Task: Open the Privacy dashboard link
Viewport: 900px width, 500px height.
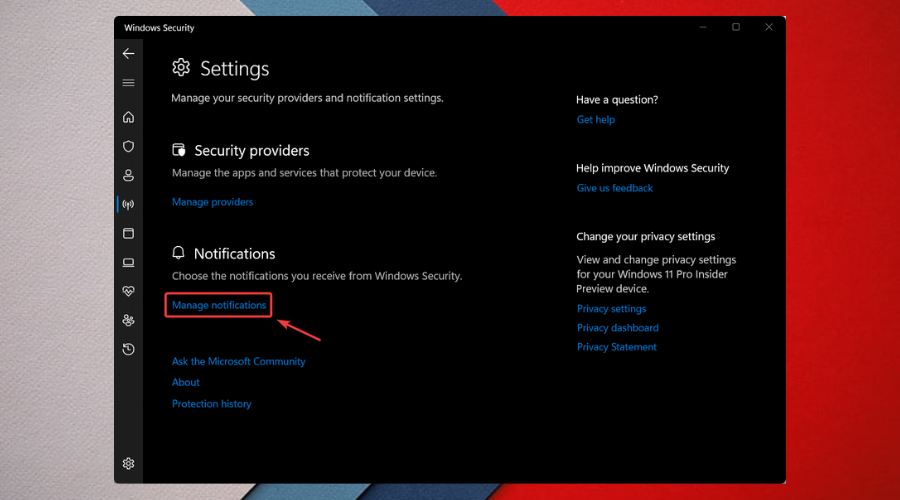Action: (617, 328)
